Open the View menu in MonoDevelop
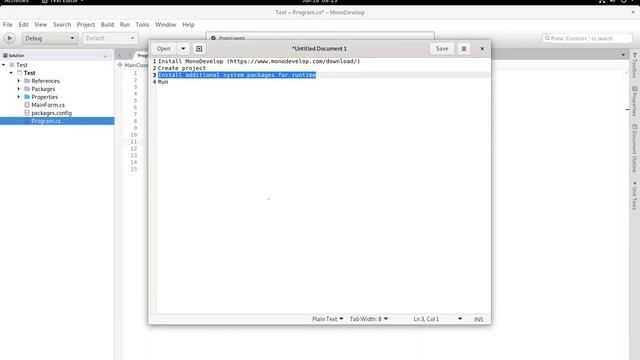 (x=40, y=25)
